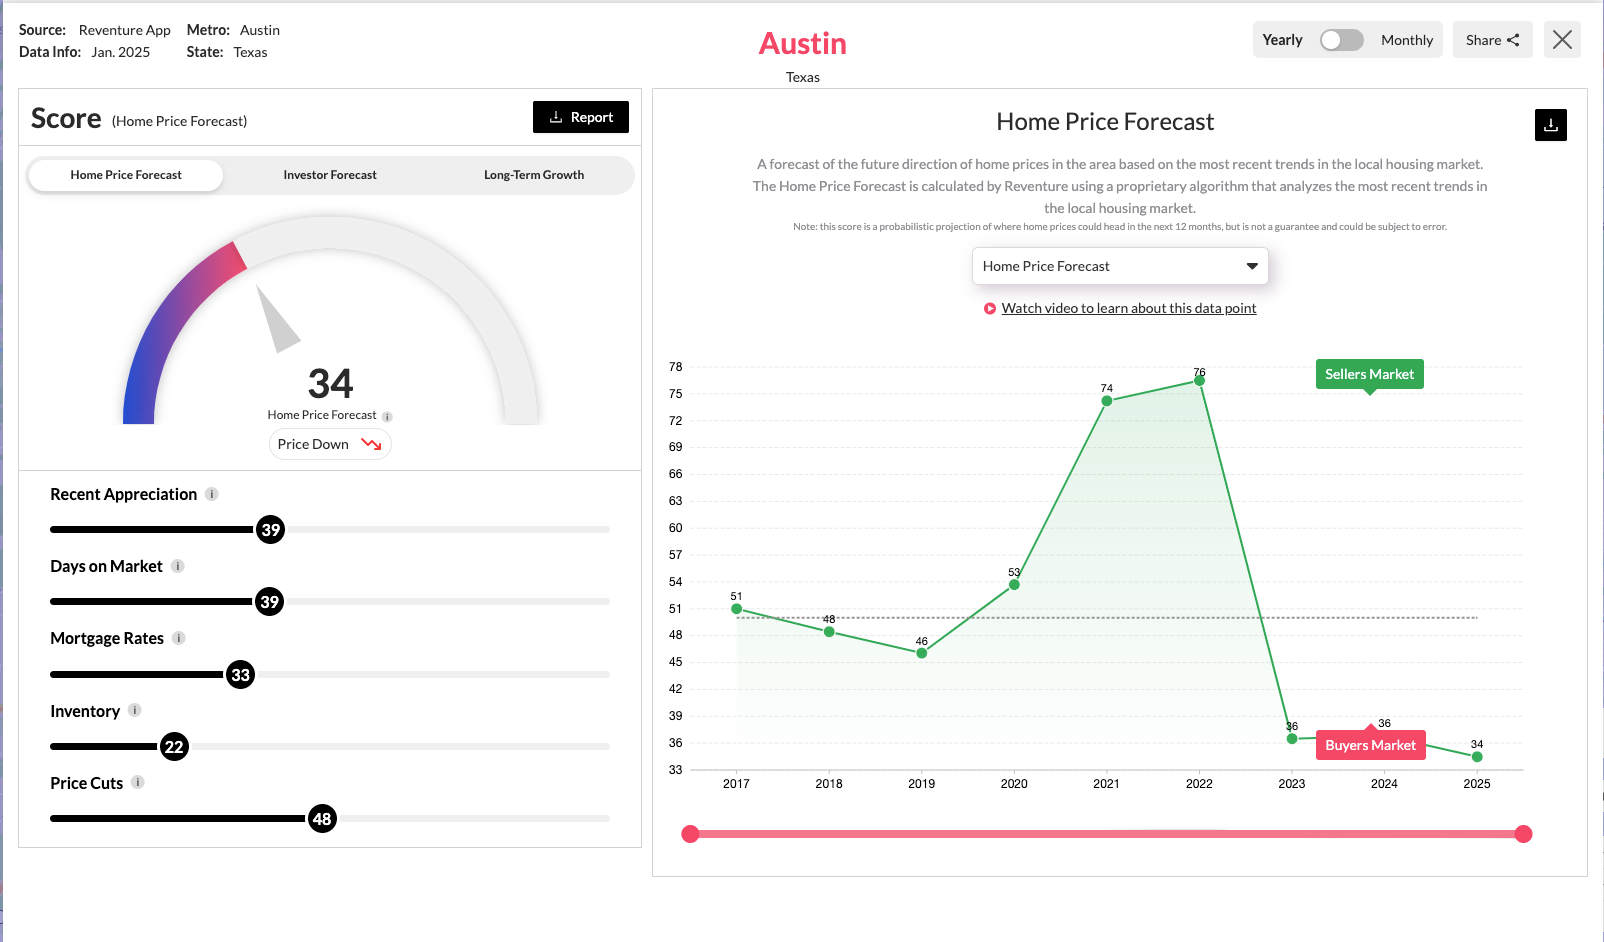Click the chart download icon
The width and height of the screenshot is (1604, 942).
(x=1550, y=125)
